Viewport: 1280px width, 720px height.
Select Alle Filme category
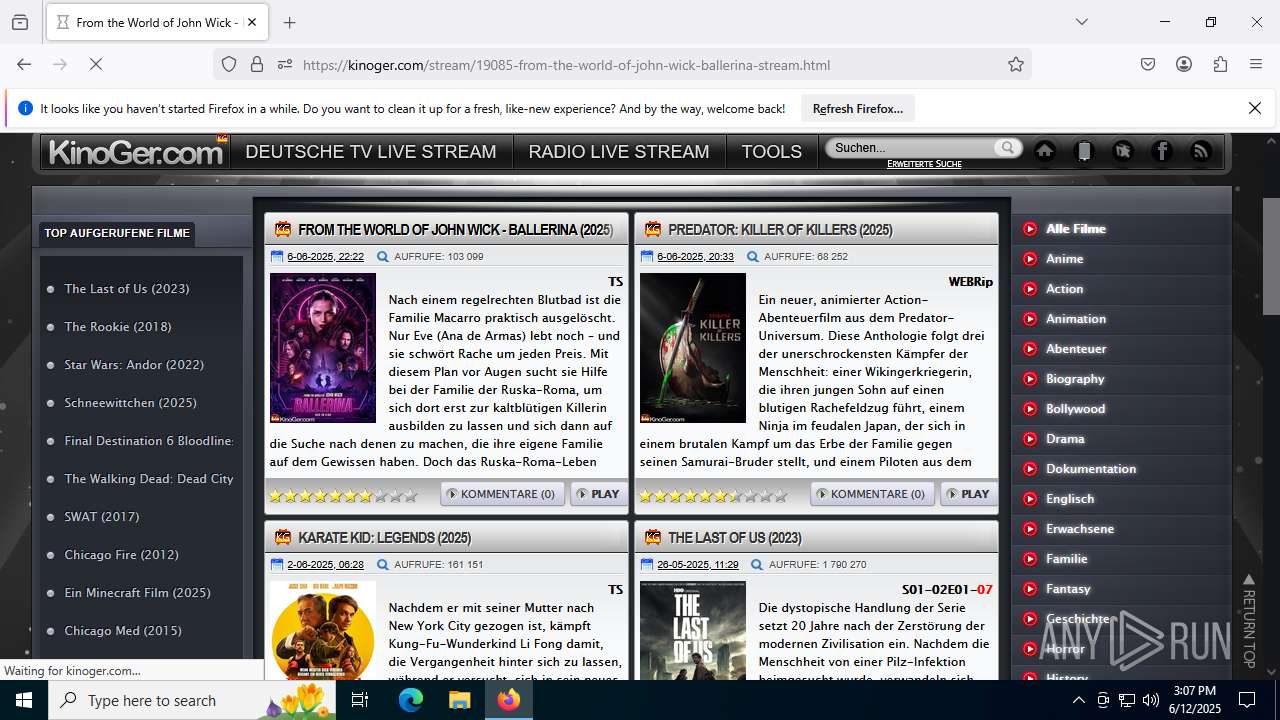point(1076,229)
